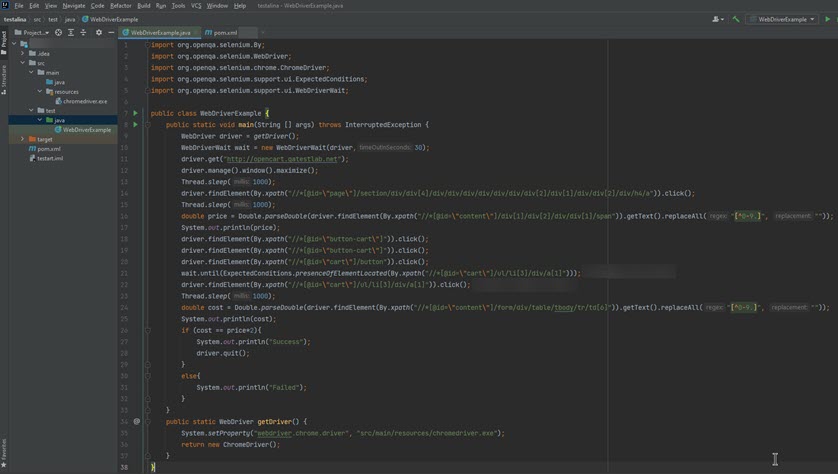Click the run gutter icon beside class WebDriverExample

(x=135, y=113)
